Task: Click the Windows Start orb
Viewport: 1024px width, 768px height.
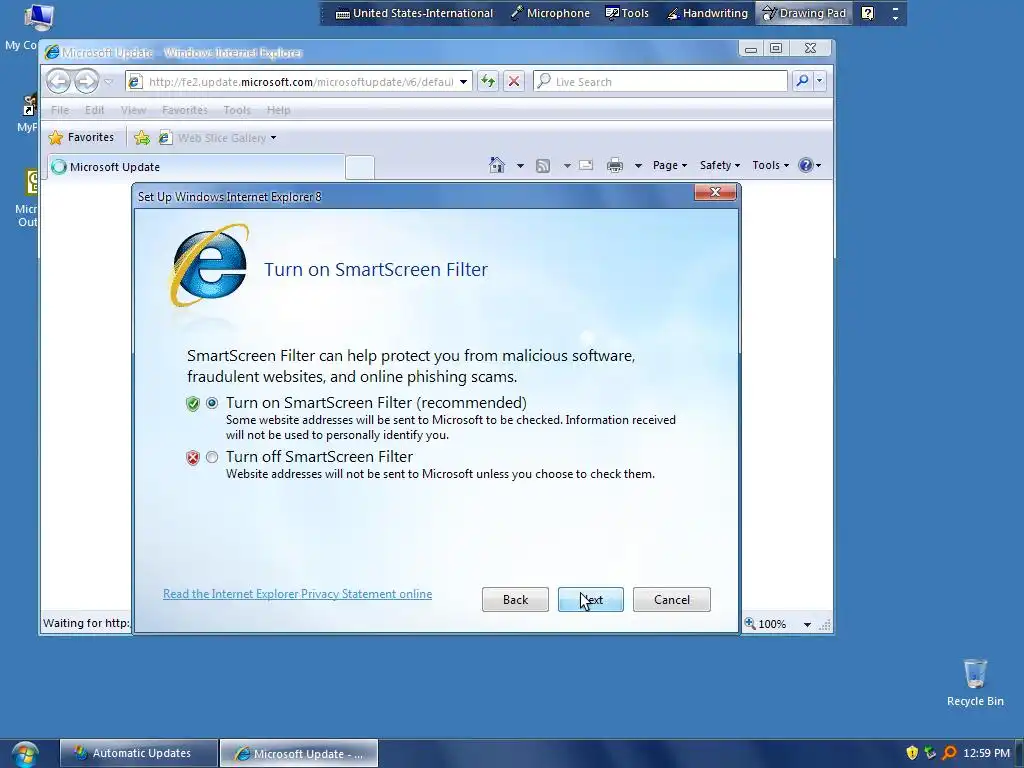Action: (25, 754)
